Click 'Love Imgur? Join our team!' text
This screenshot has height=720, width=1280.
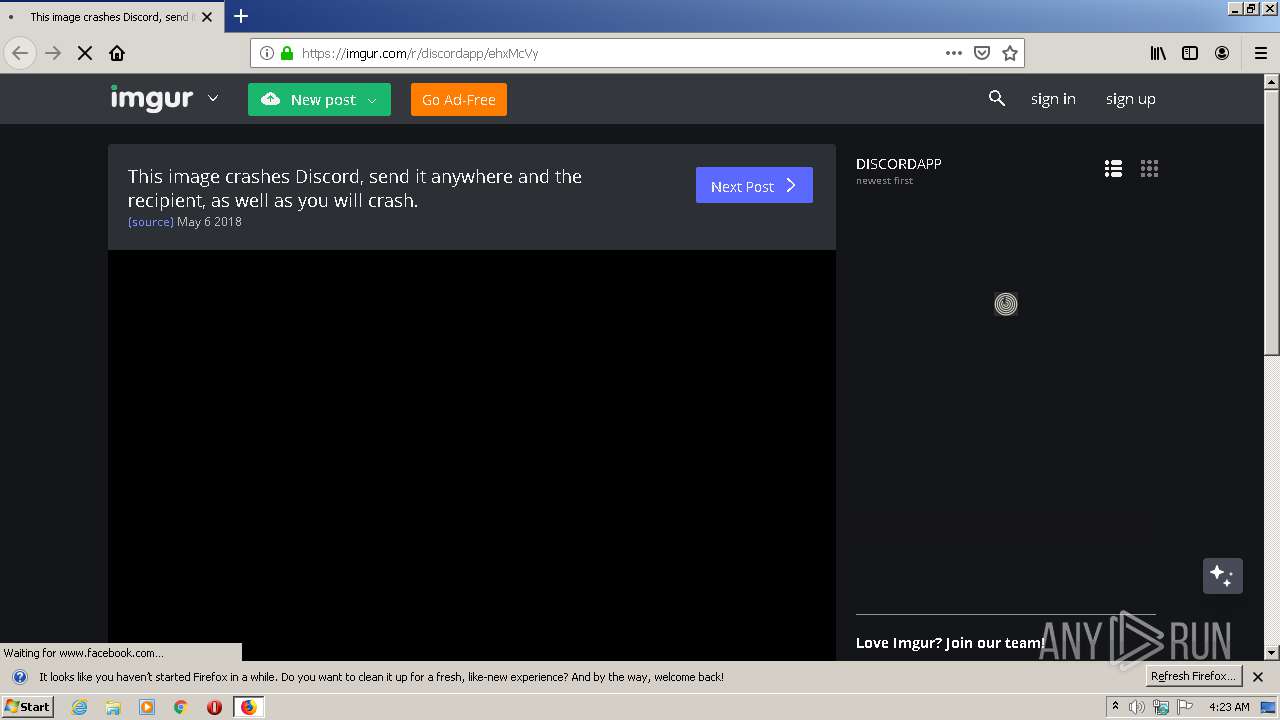pyautogui.click(x=950, y=643)
